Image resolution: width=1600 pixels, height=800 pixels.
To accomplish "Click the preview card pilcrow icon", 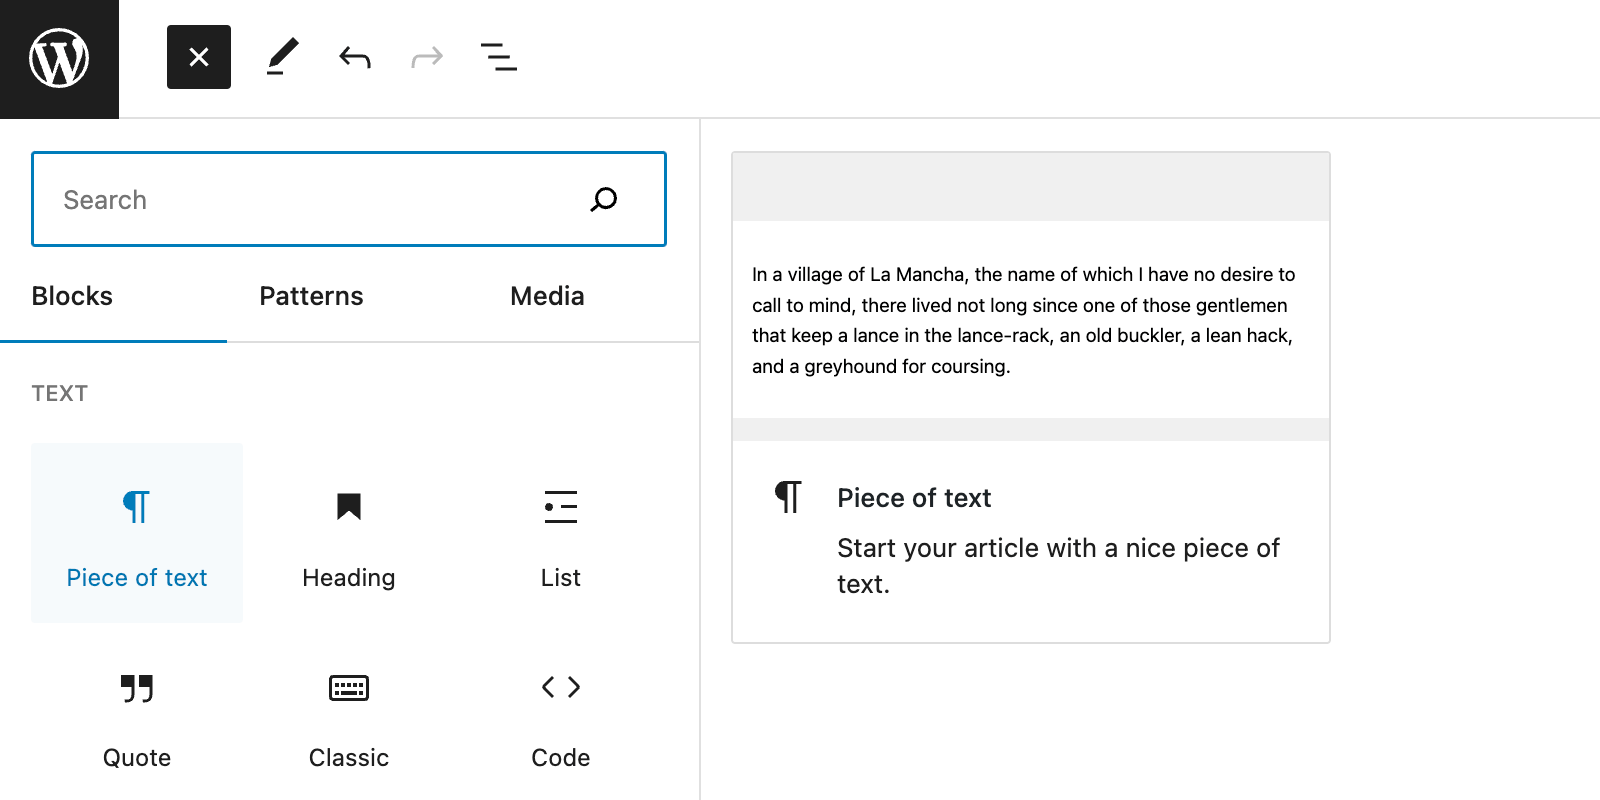I will click(788, 496).
